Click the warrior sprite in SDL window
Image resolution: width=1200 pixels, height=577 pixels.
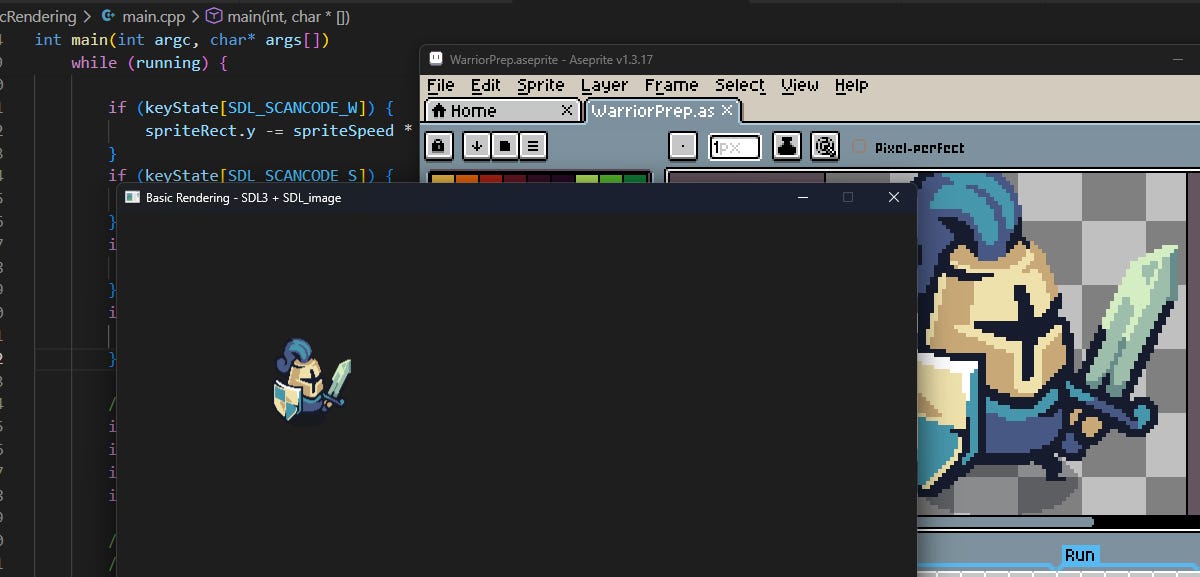point(311,381)
